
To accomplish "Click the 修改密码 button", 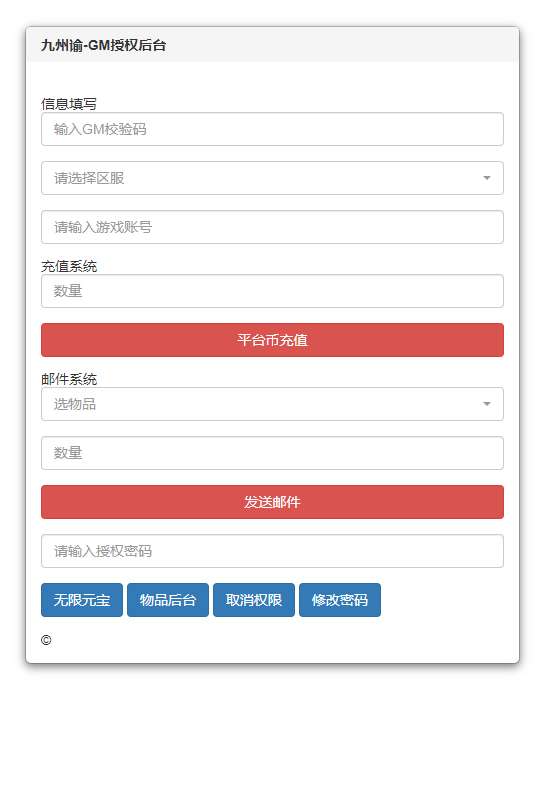I will pyautogui.click(x=340, y=600).
